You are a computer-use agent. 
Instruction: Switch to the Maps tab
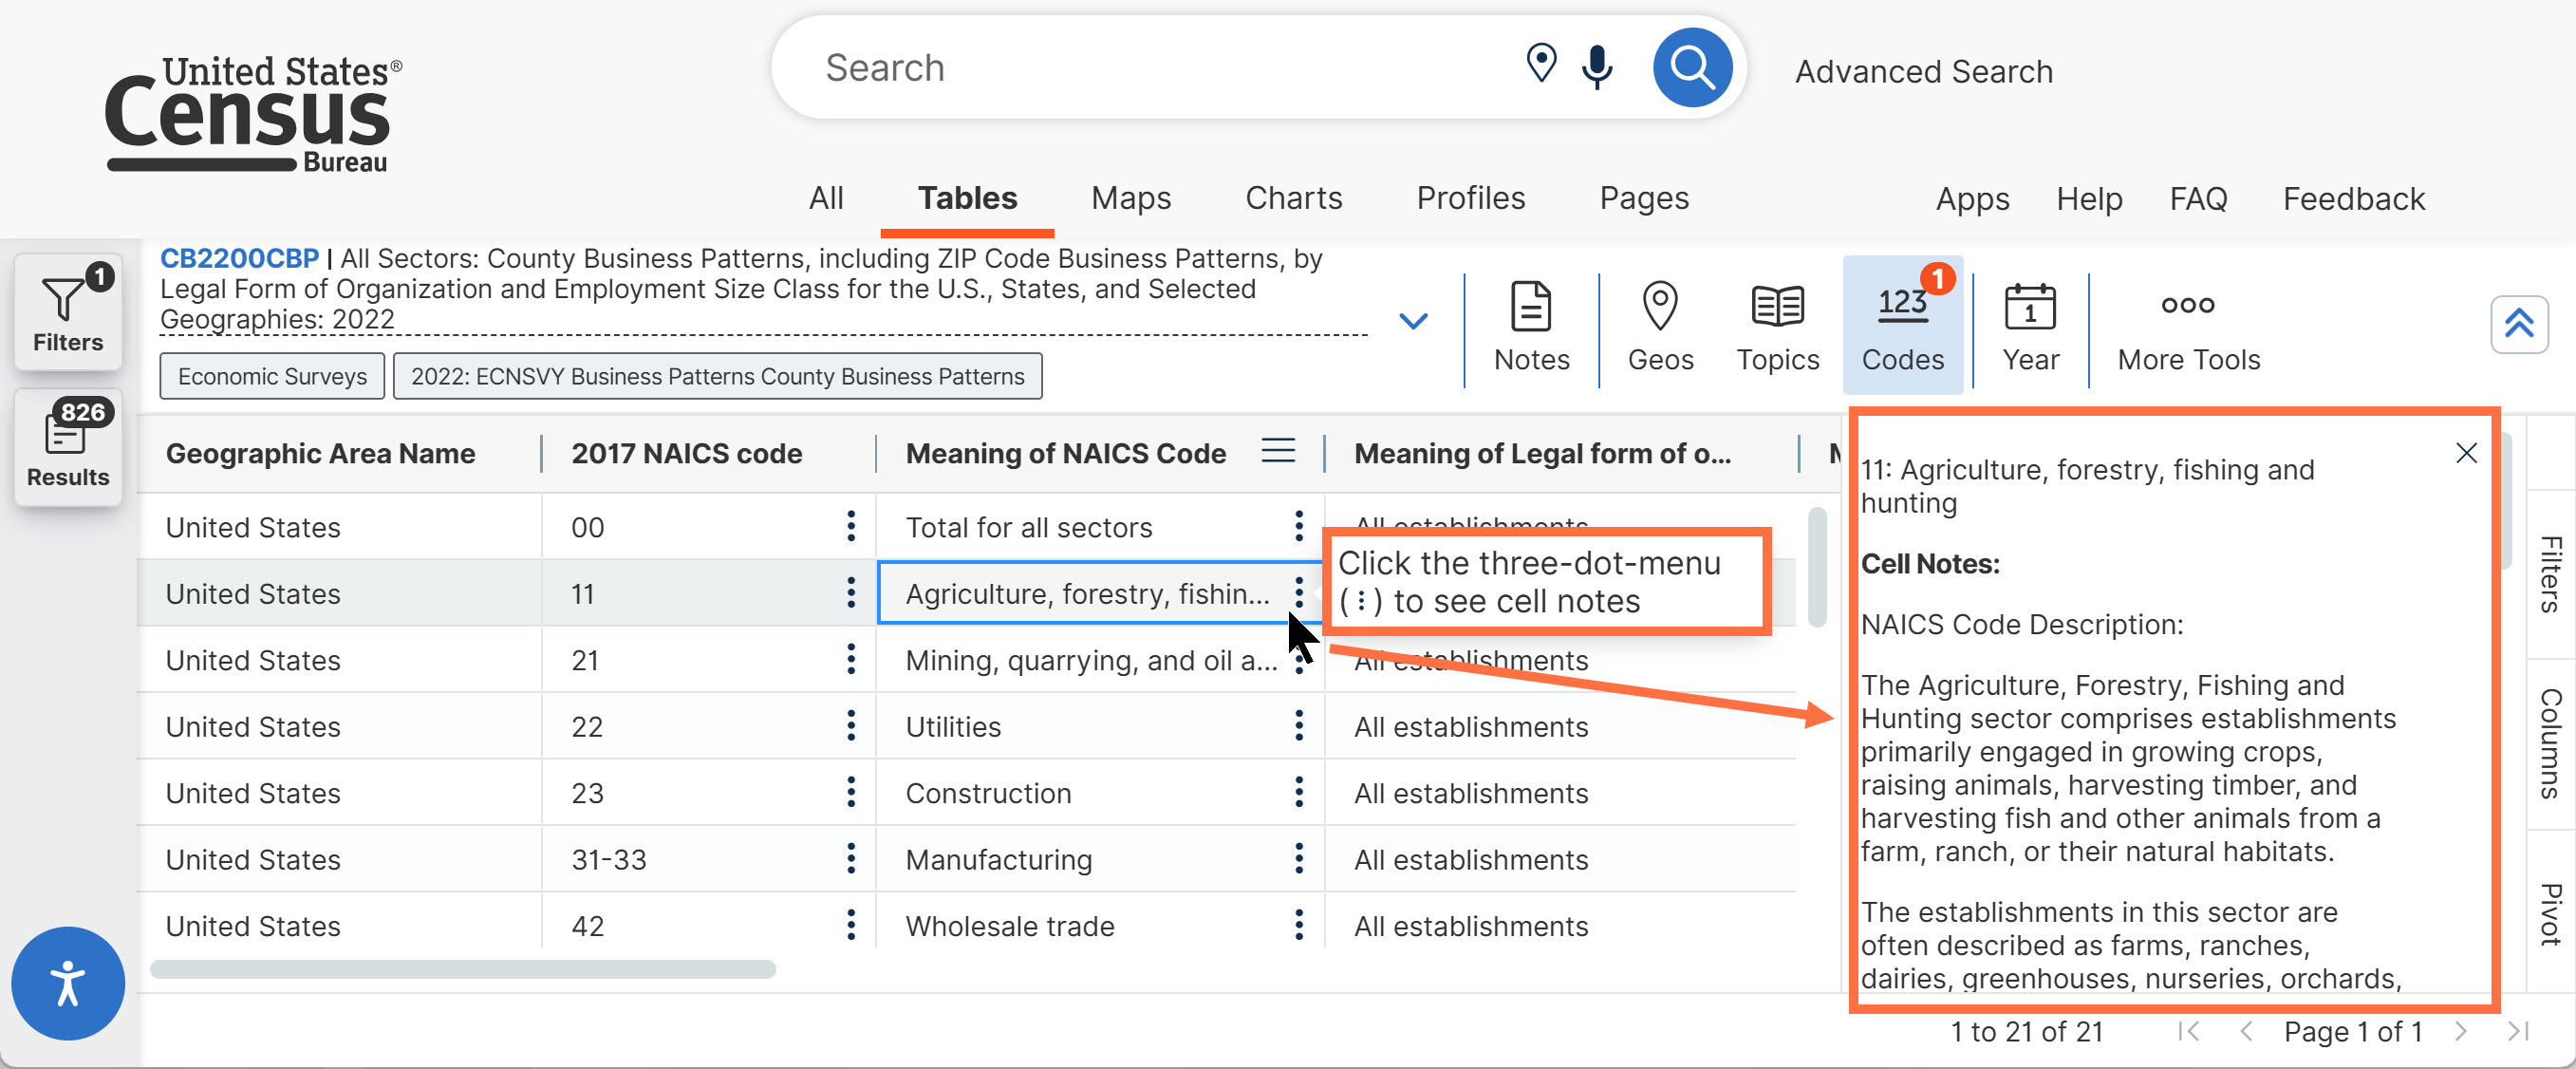[1130, 198]
